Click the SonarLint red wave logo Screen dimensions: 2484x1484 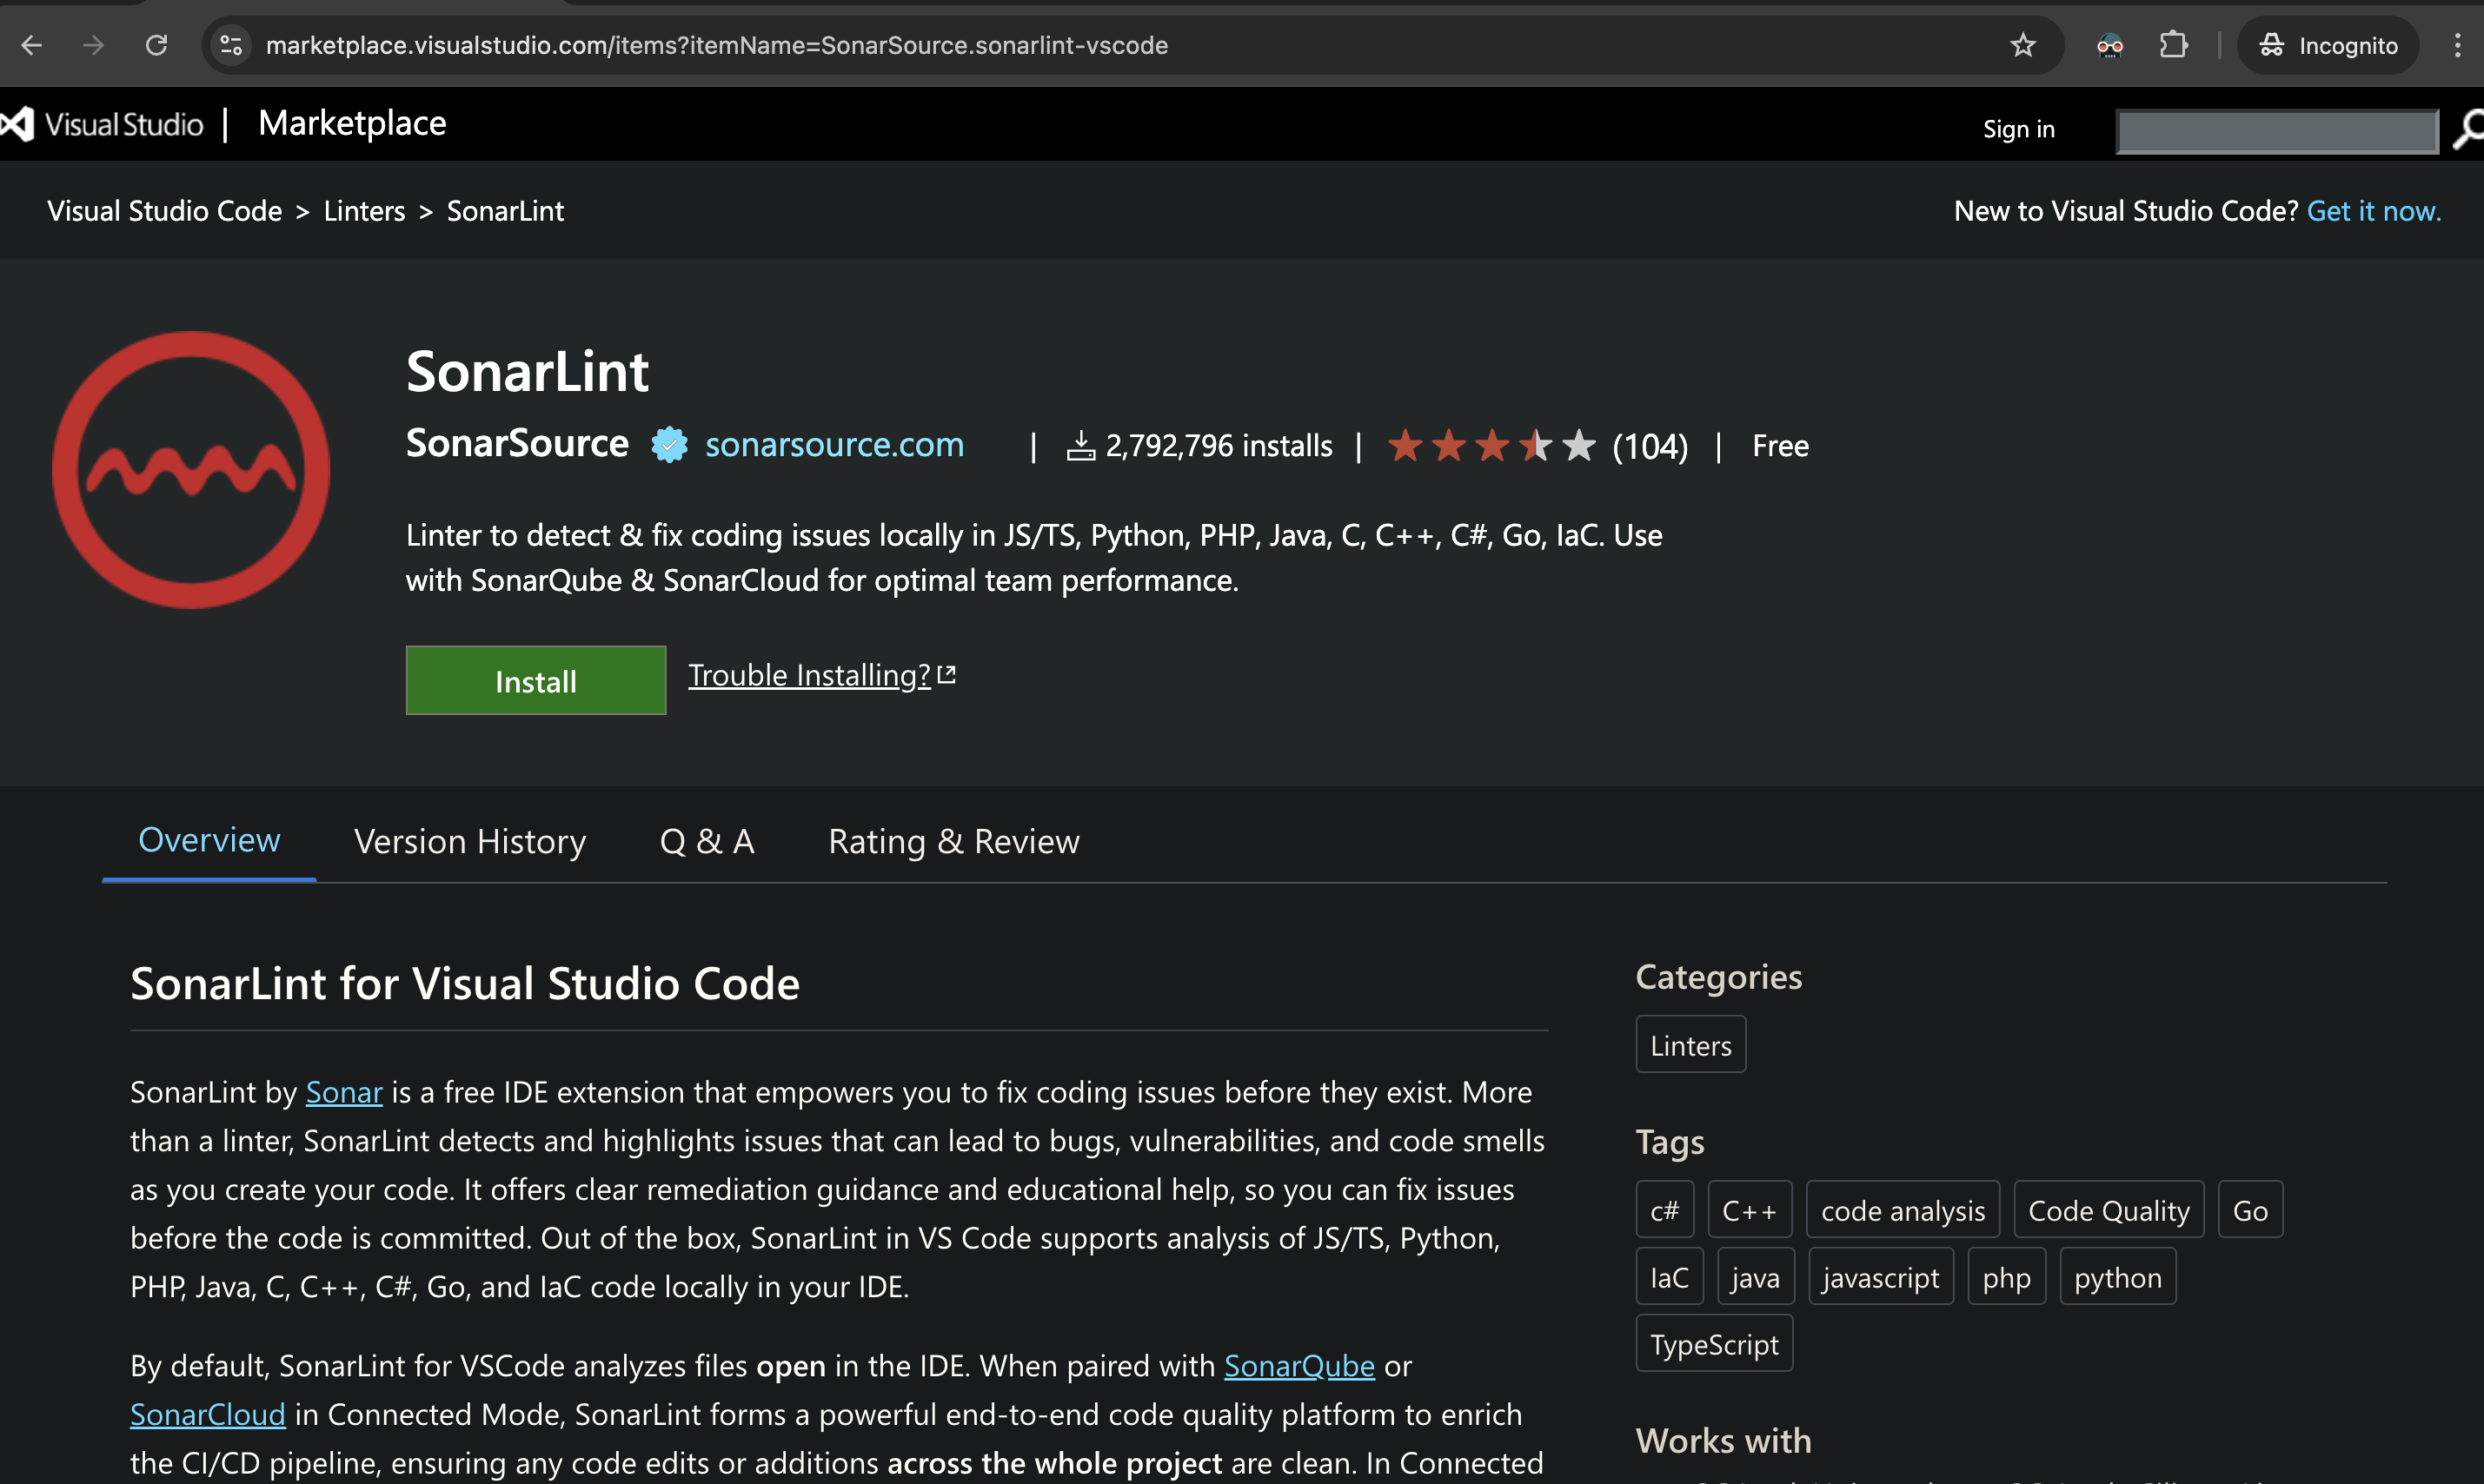point(191,469)
